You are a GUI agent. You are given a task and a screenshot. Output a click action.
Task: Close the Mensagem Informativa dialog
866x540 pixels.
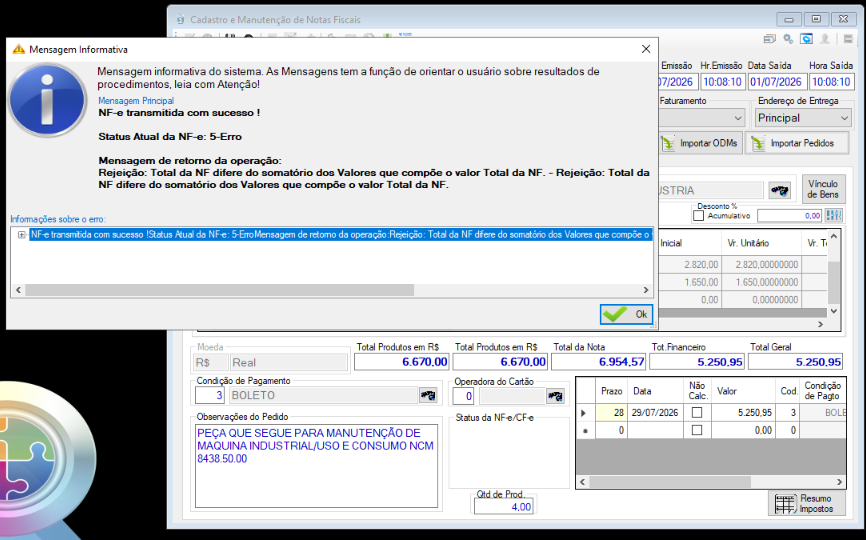point(646,49)
